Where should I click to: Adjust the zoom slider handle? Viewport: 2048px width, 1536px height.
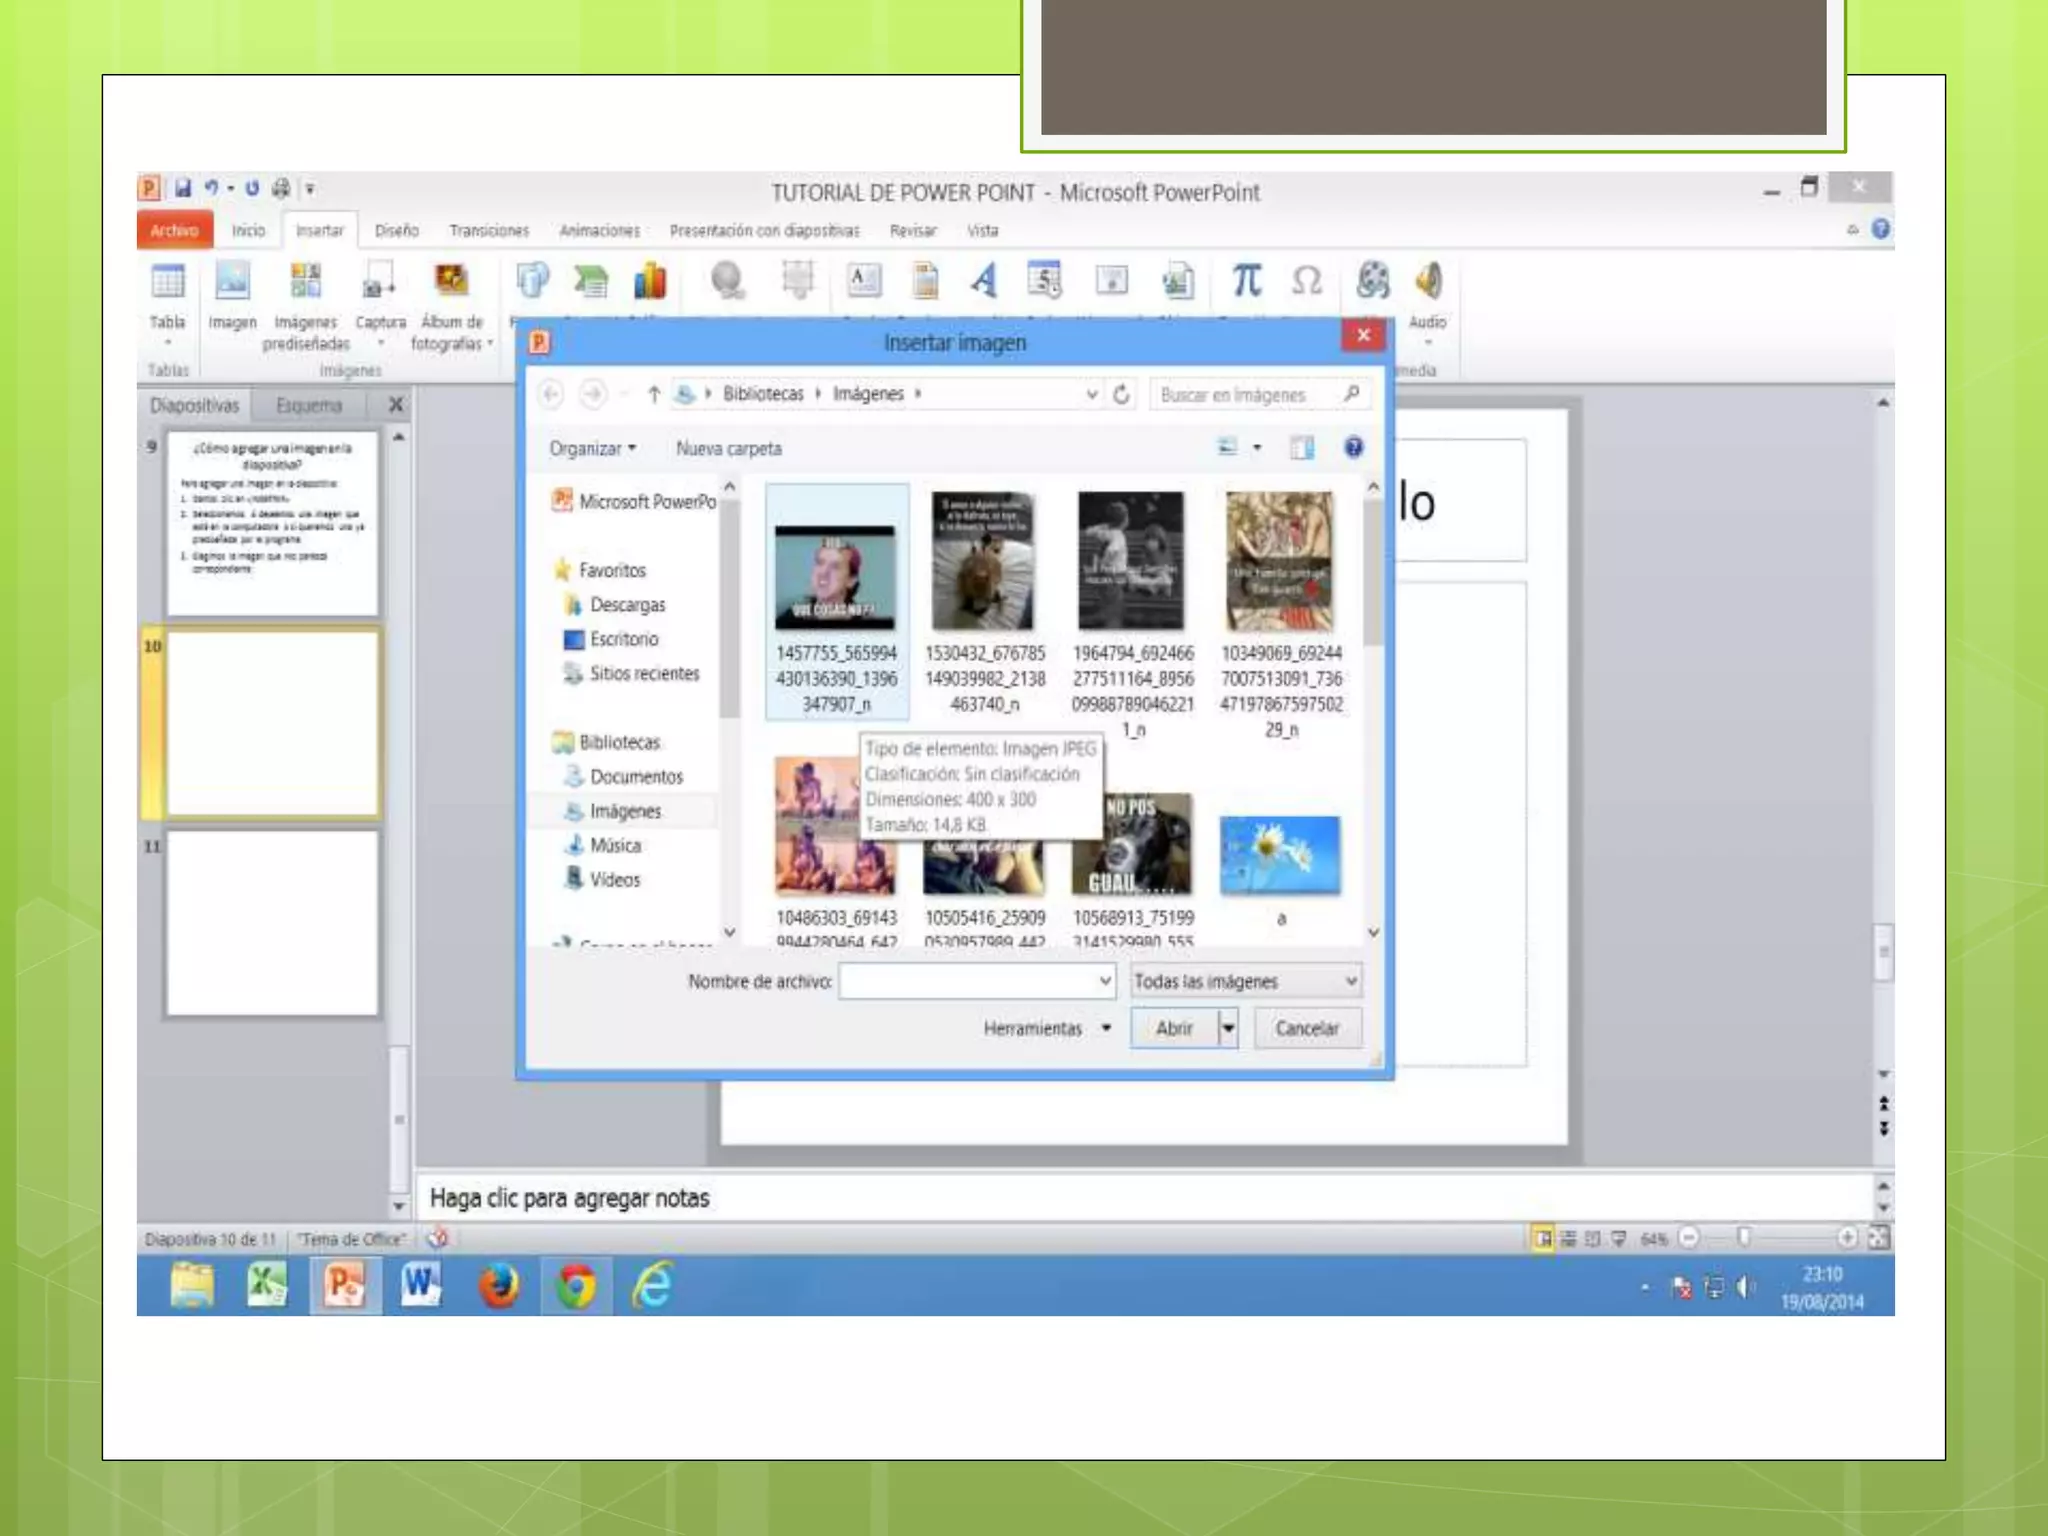1744,1239
